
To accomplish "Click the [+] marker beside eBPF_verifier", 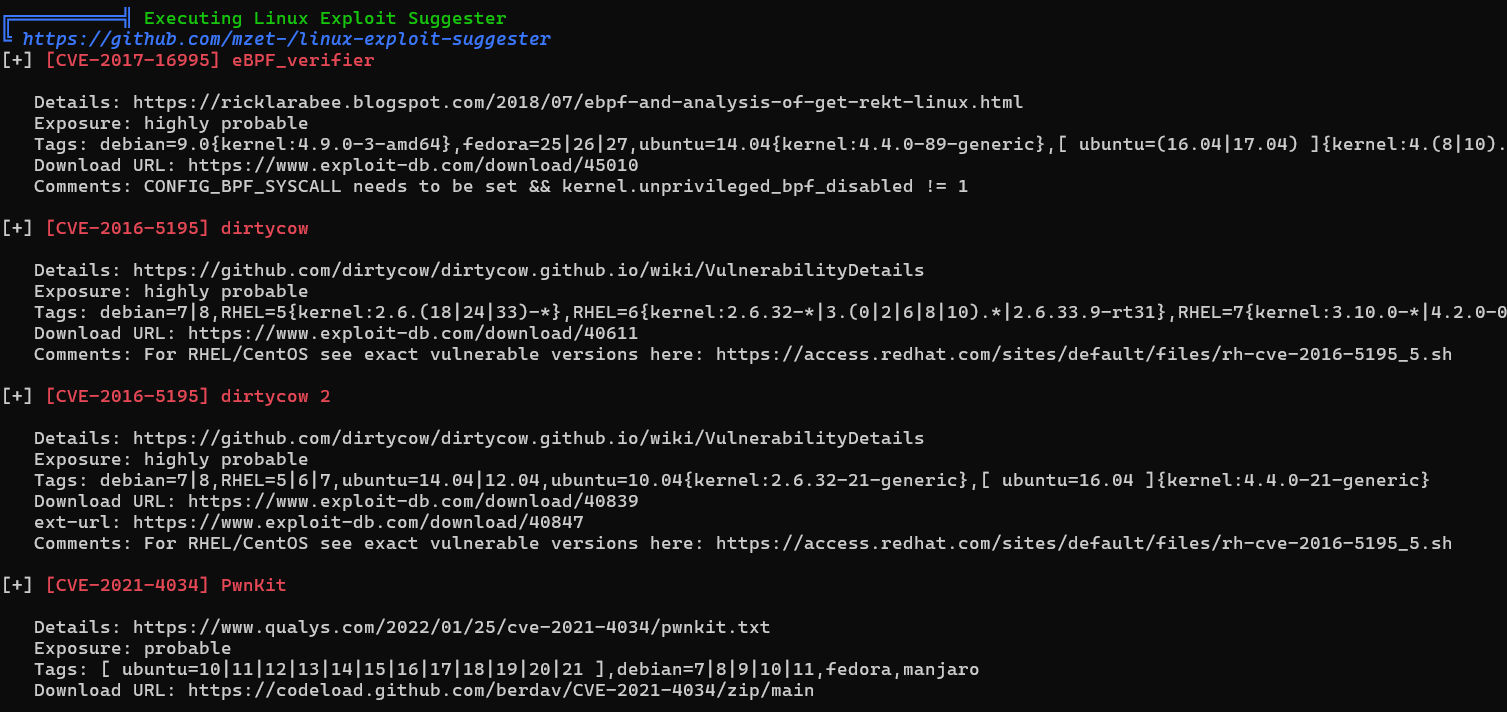I will click(18, 60).
